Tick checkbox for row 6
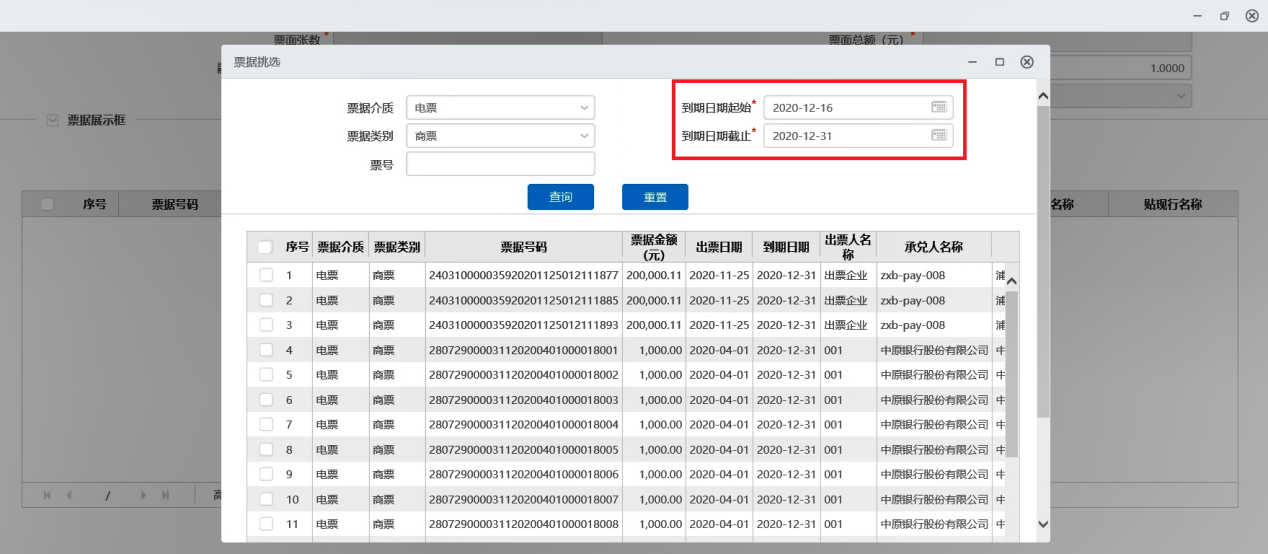Screen dimensions: 1268x554 click(266, 399)
